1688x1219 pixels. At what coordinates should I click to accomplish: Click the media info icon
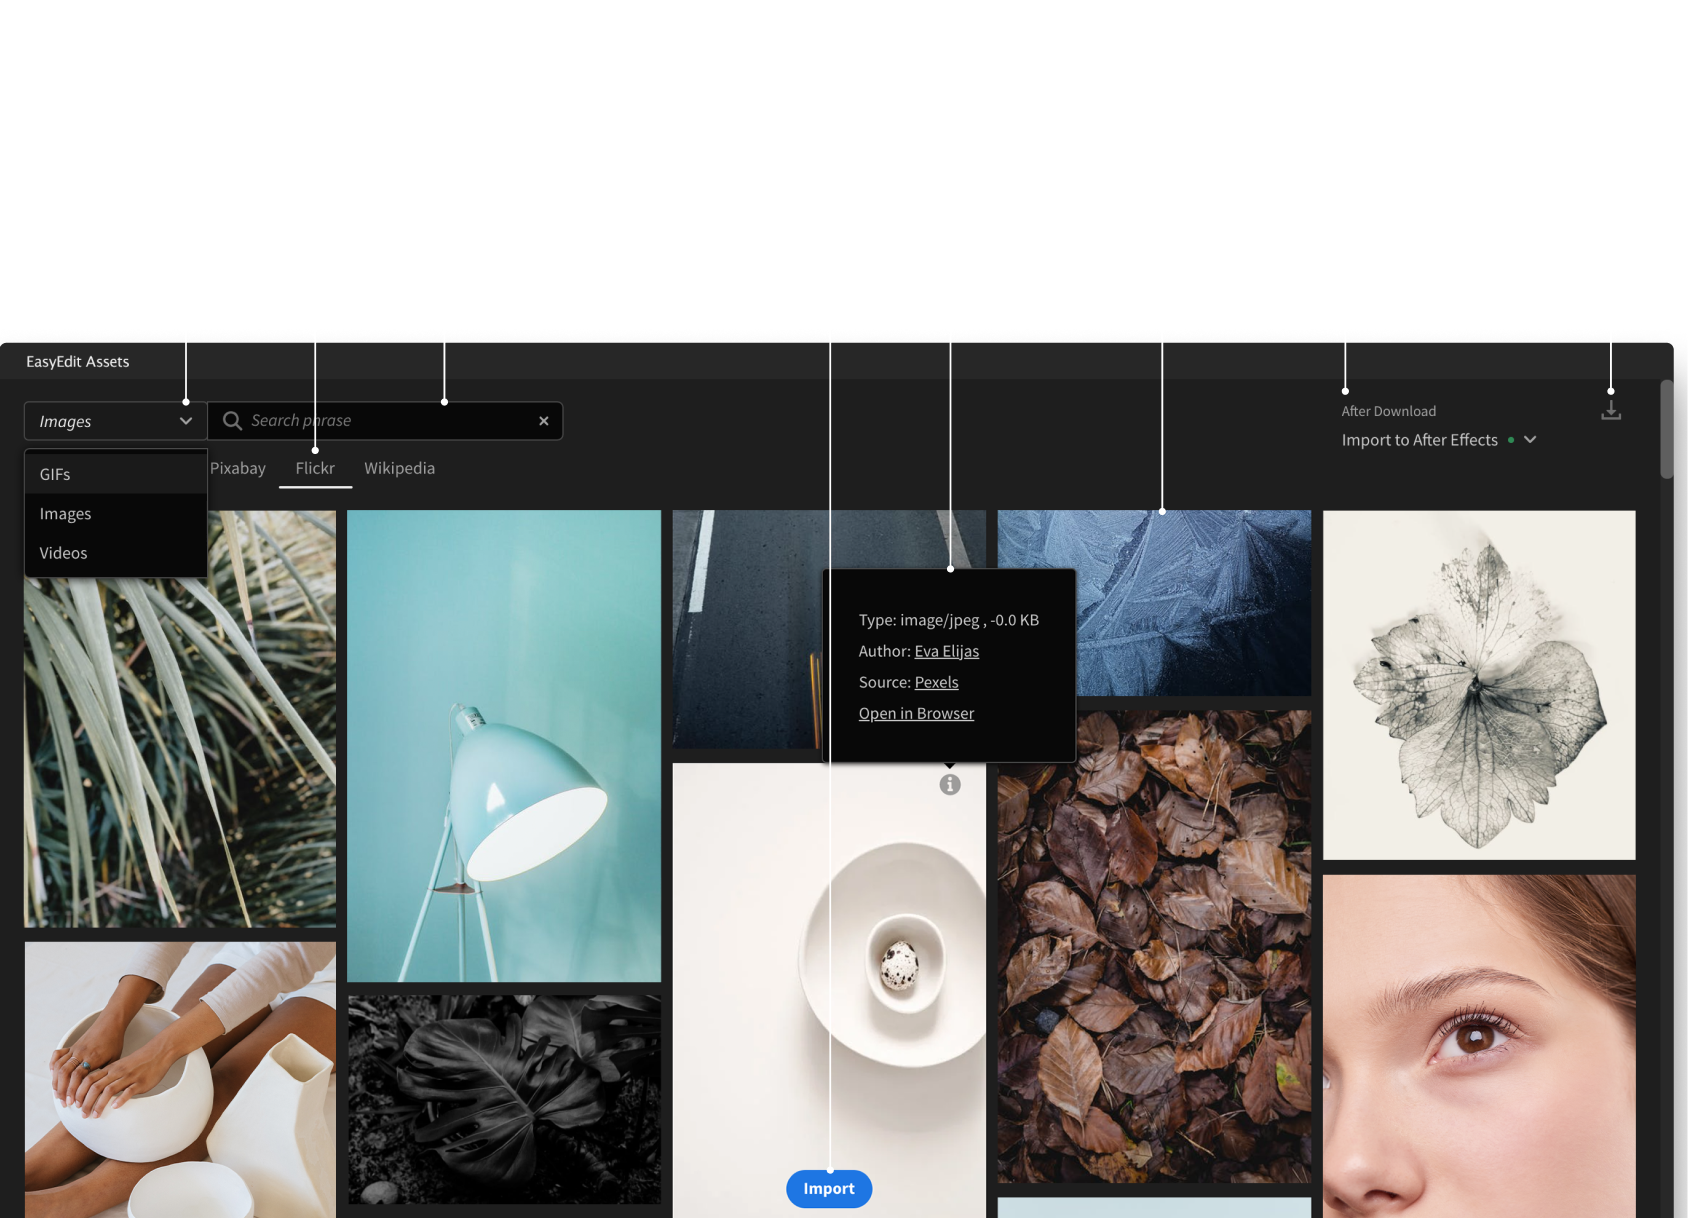point(949,785)
